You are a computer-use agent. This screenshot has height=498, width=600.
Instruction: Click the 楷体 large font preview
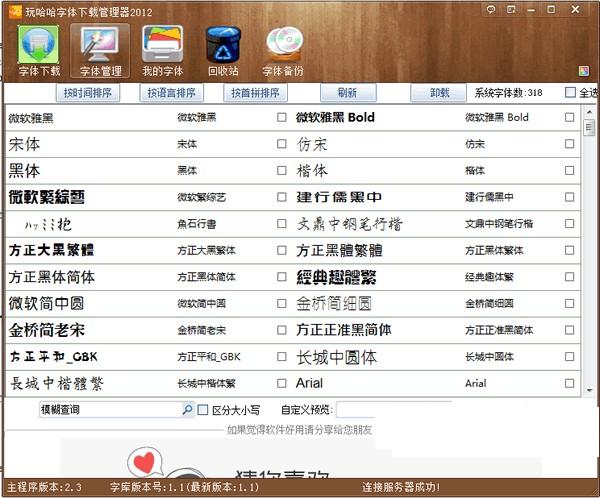click(312, 171)
